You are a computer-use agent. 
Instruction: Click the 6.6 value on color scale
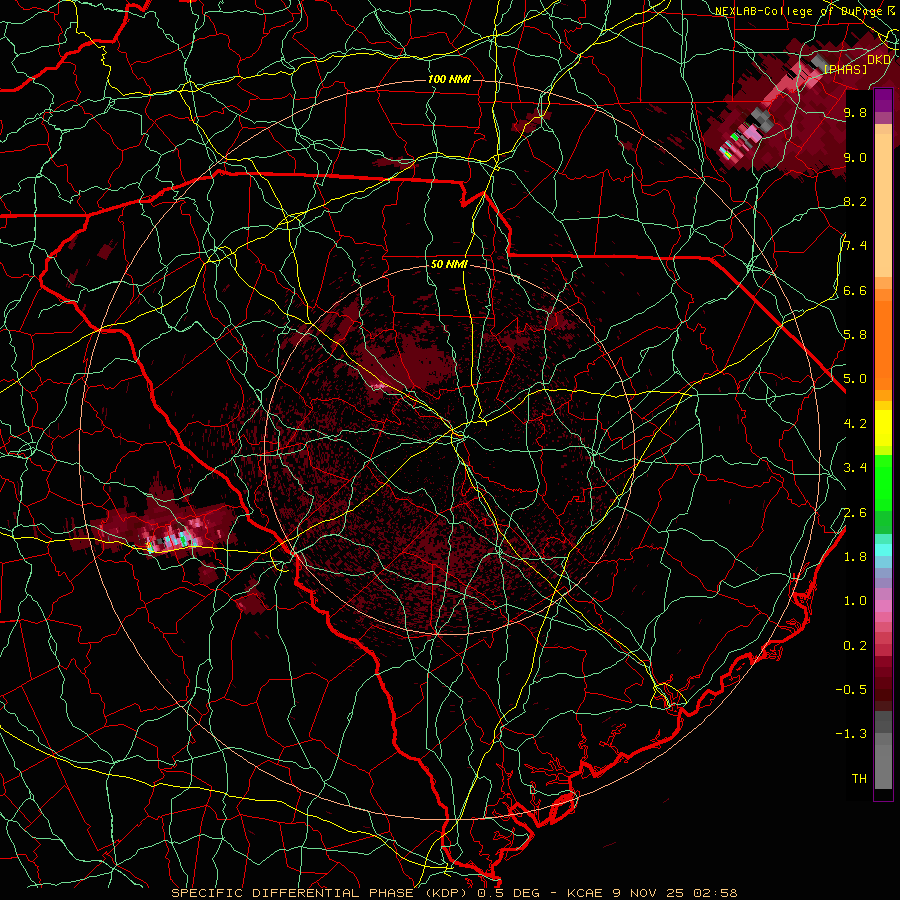pyautogui.click(x=855, y=290)
